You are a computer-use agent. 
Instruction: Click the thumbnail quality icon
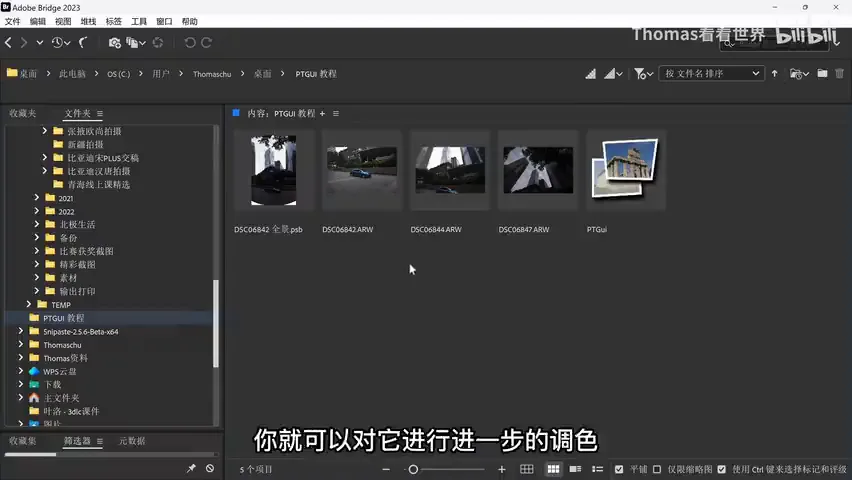click(591, 73)
